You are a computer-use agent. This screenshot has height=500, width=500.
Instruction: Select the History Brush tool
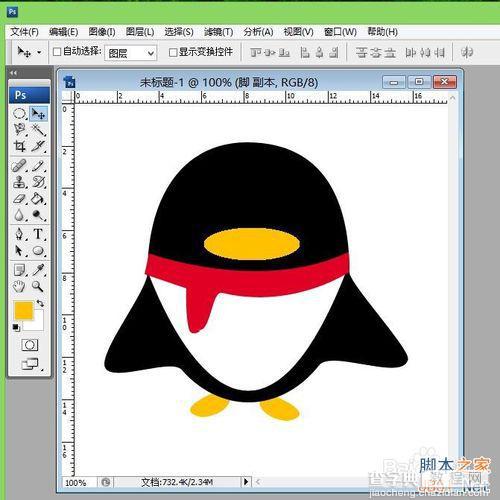[x=38, y=182]
